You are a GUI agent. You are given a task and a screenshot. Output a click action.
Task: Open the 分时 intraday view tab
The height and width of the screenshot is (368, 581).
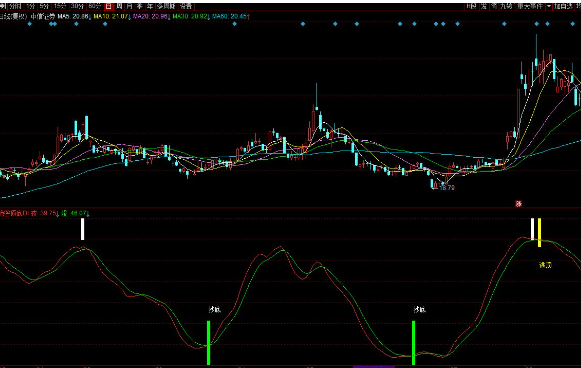15,6
